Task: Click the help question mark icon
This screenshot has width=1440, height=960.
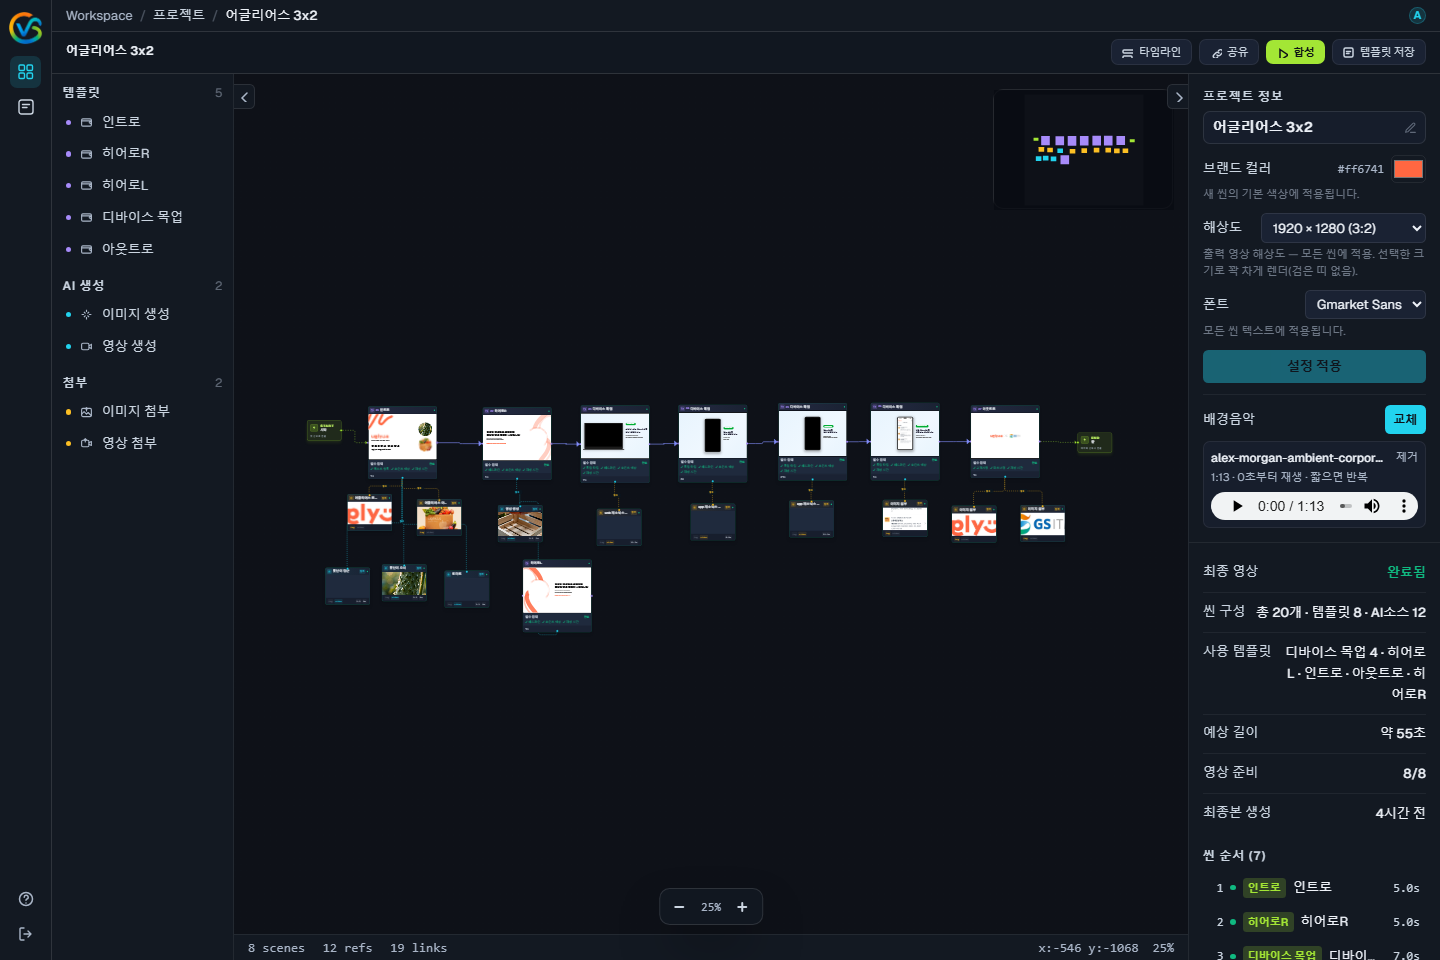Action: [26, 899]
